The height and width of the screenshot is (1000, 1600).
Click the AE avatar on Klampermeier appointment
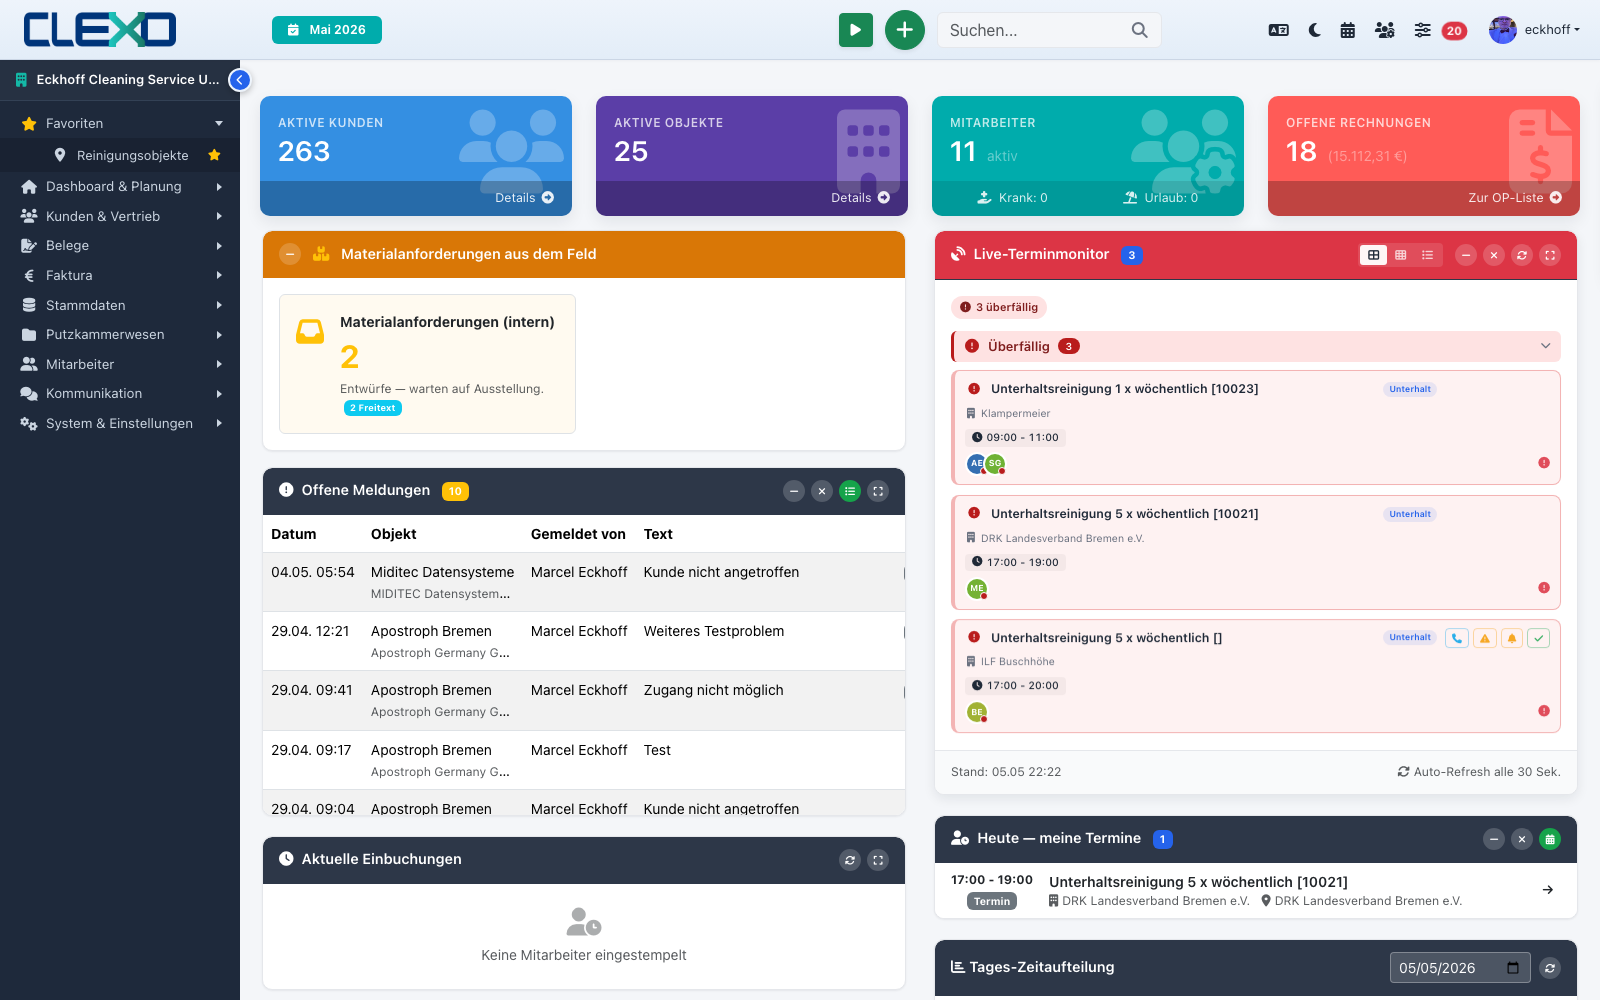[x=977, y=463]
